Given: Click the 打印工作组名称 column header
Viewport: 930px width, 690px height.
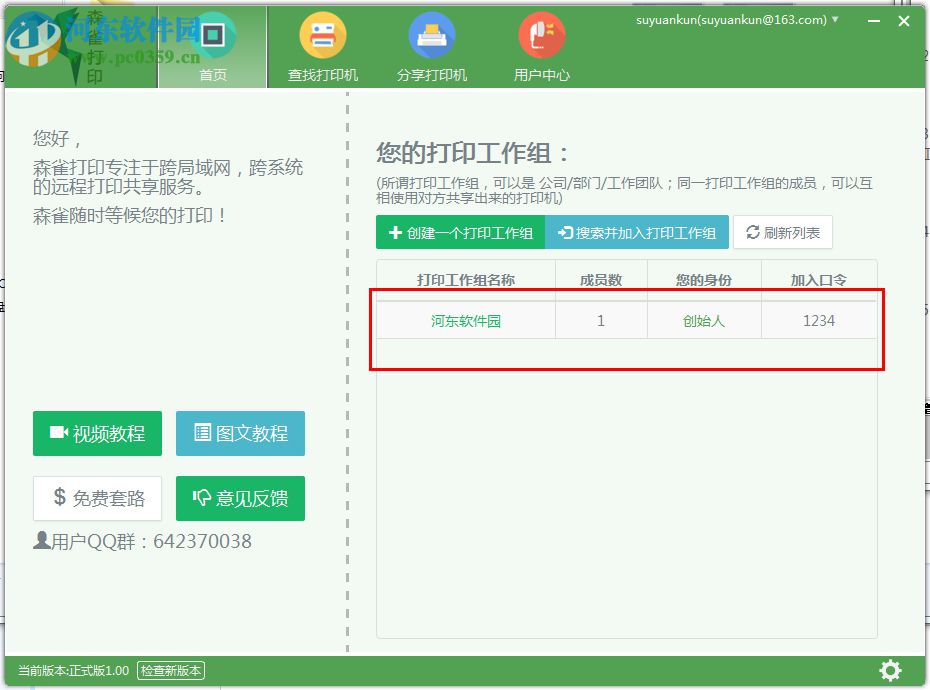Looking at the screenshot, I should click(x=466, y=279).
